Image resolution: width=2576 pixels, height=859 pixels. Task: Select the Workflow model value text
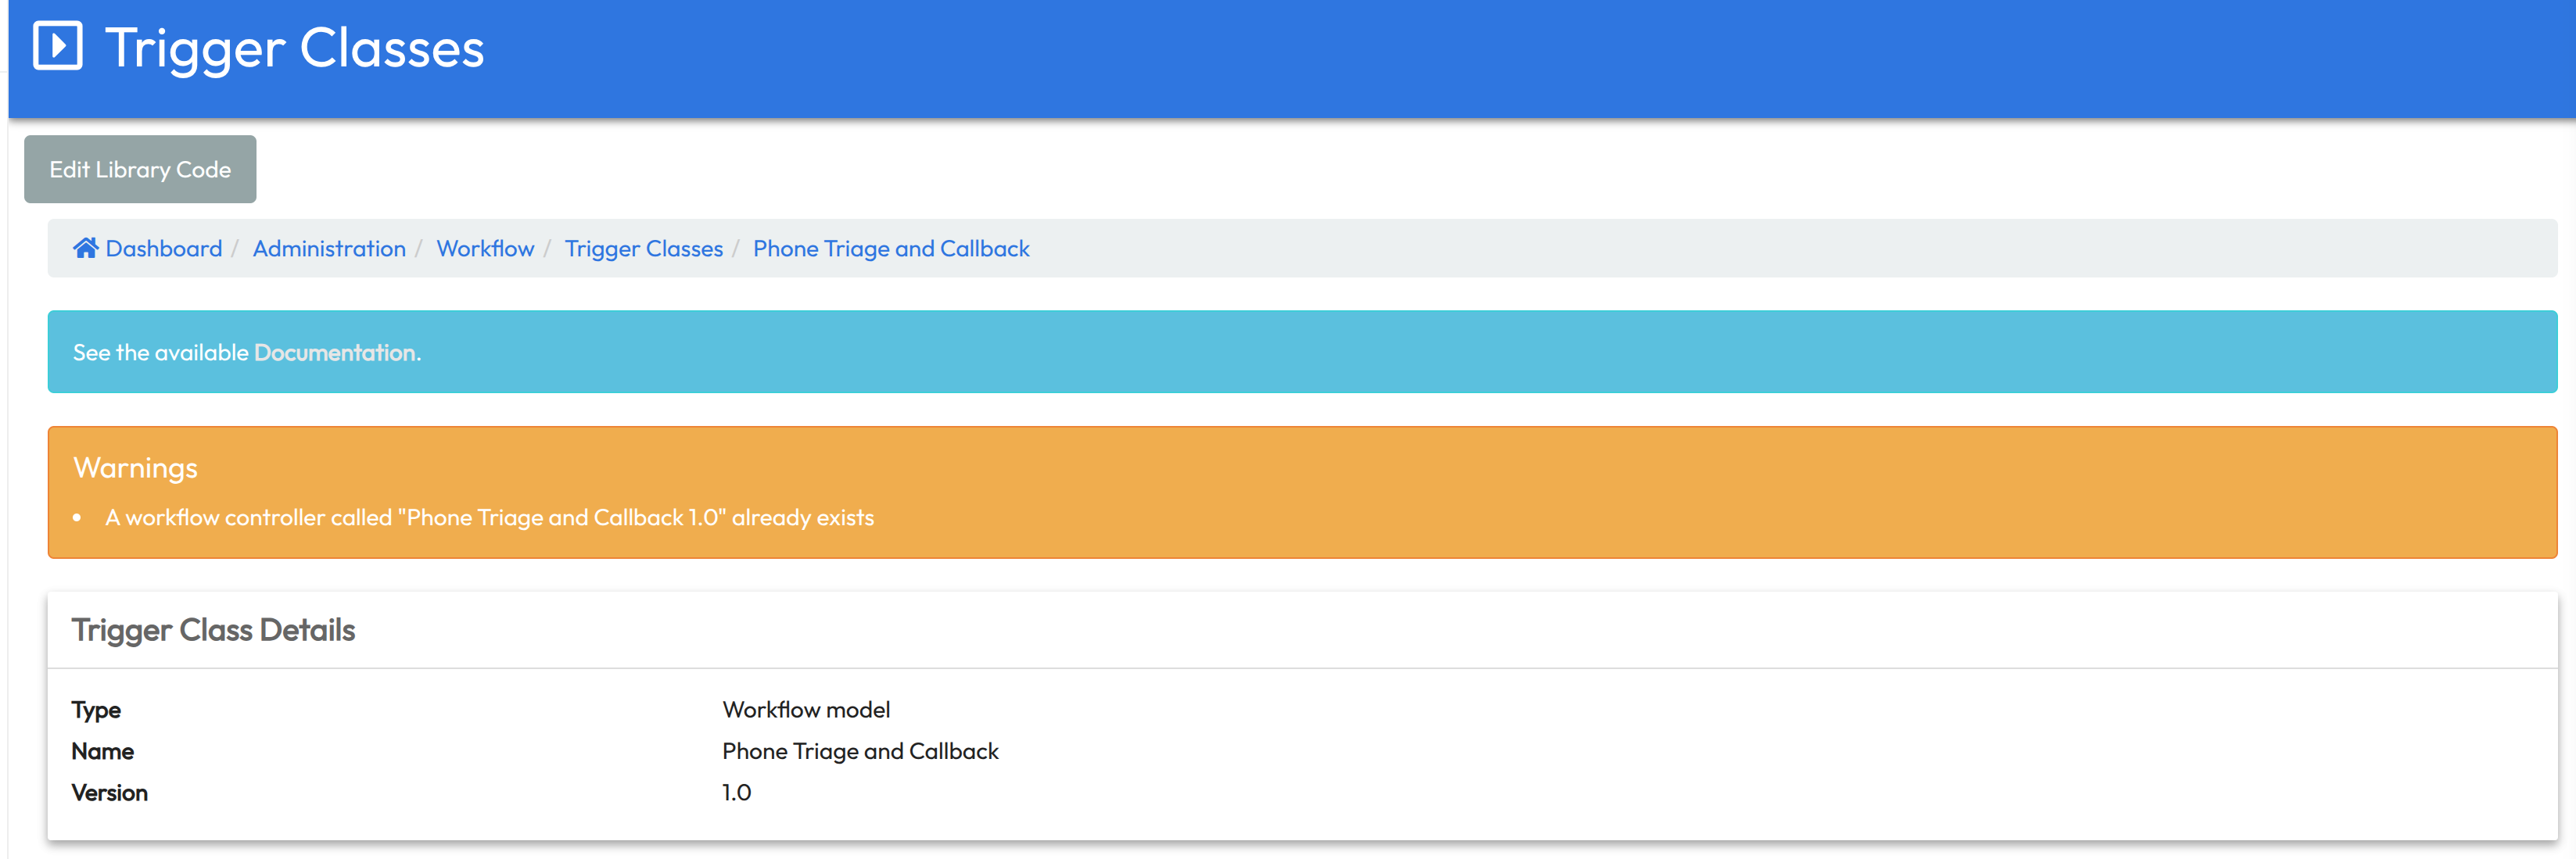click(x=806, y=710)
